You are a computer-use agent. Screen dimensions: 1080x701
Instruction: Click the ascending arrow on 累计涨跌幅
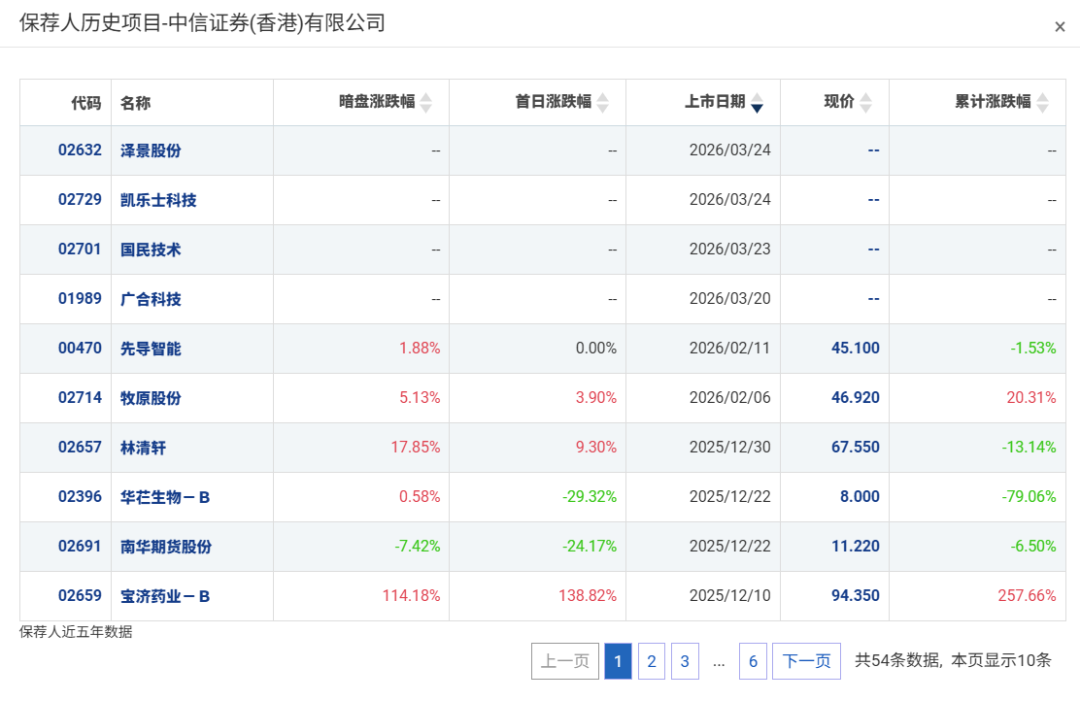[x=1040, y=96]
